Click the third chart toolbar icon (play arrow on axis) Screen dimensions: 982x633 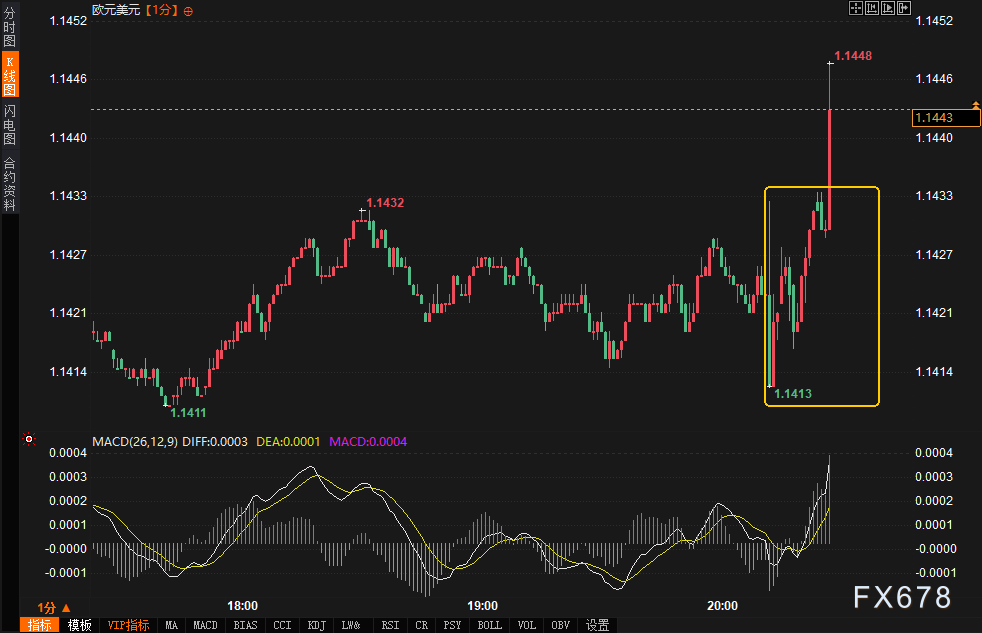(887, 8)
